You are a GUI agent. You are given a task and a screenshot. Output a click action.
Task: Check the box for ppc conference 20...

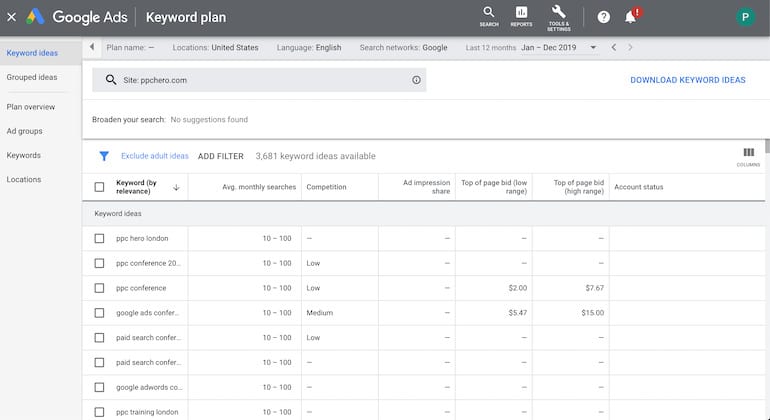(99, 263)
